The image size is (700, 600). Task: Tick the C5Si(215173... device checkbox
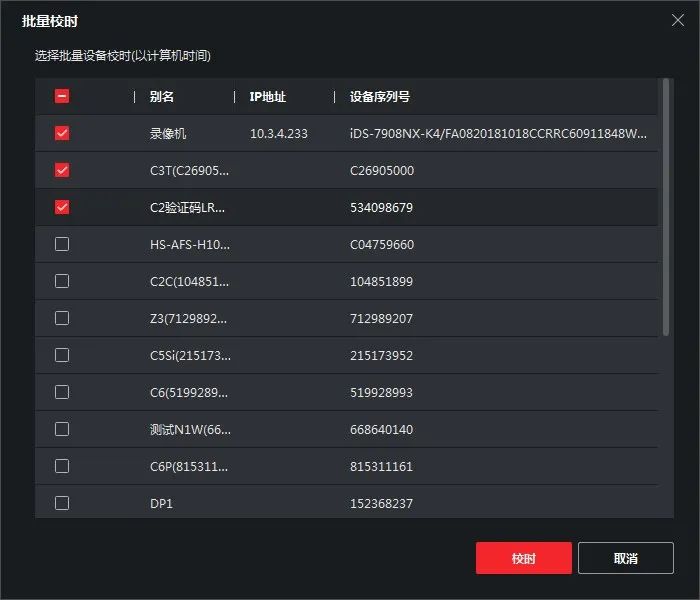pyautogui.click(x=62, y=355)
